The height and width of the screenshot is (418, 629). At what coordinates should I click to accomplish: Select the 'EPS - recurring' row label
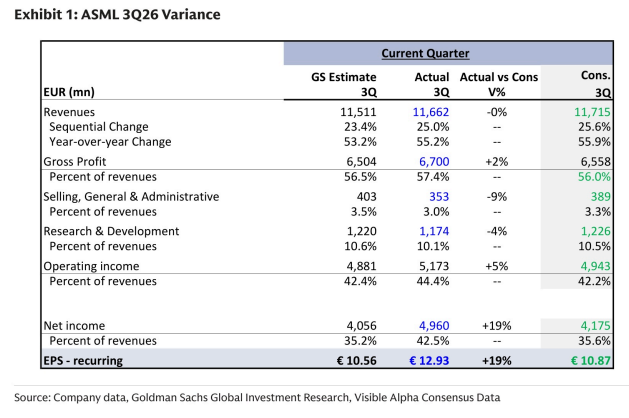pyautogui.click(x=83, y=361)
